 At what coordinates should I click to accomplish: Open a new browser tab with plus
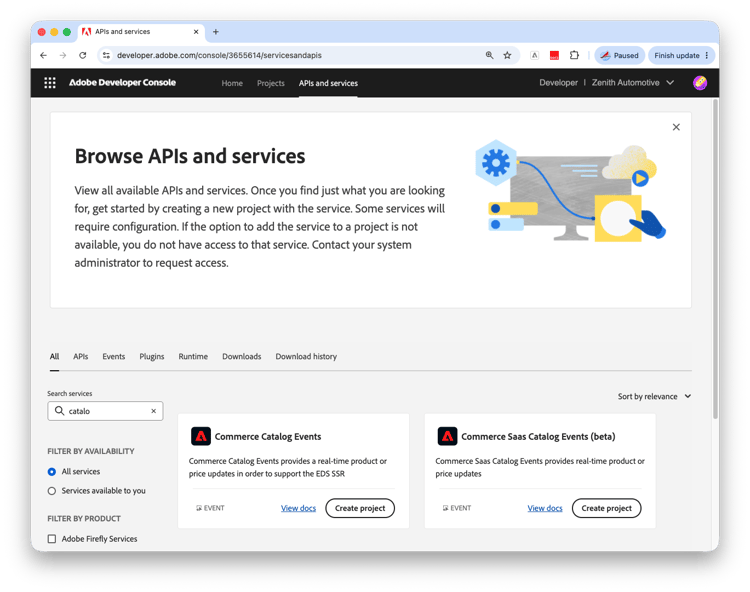[216, 32]
